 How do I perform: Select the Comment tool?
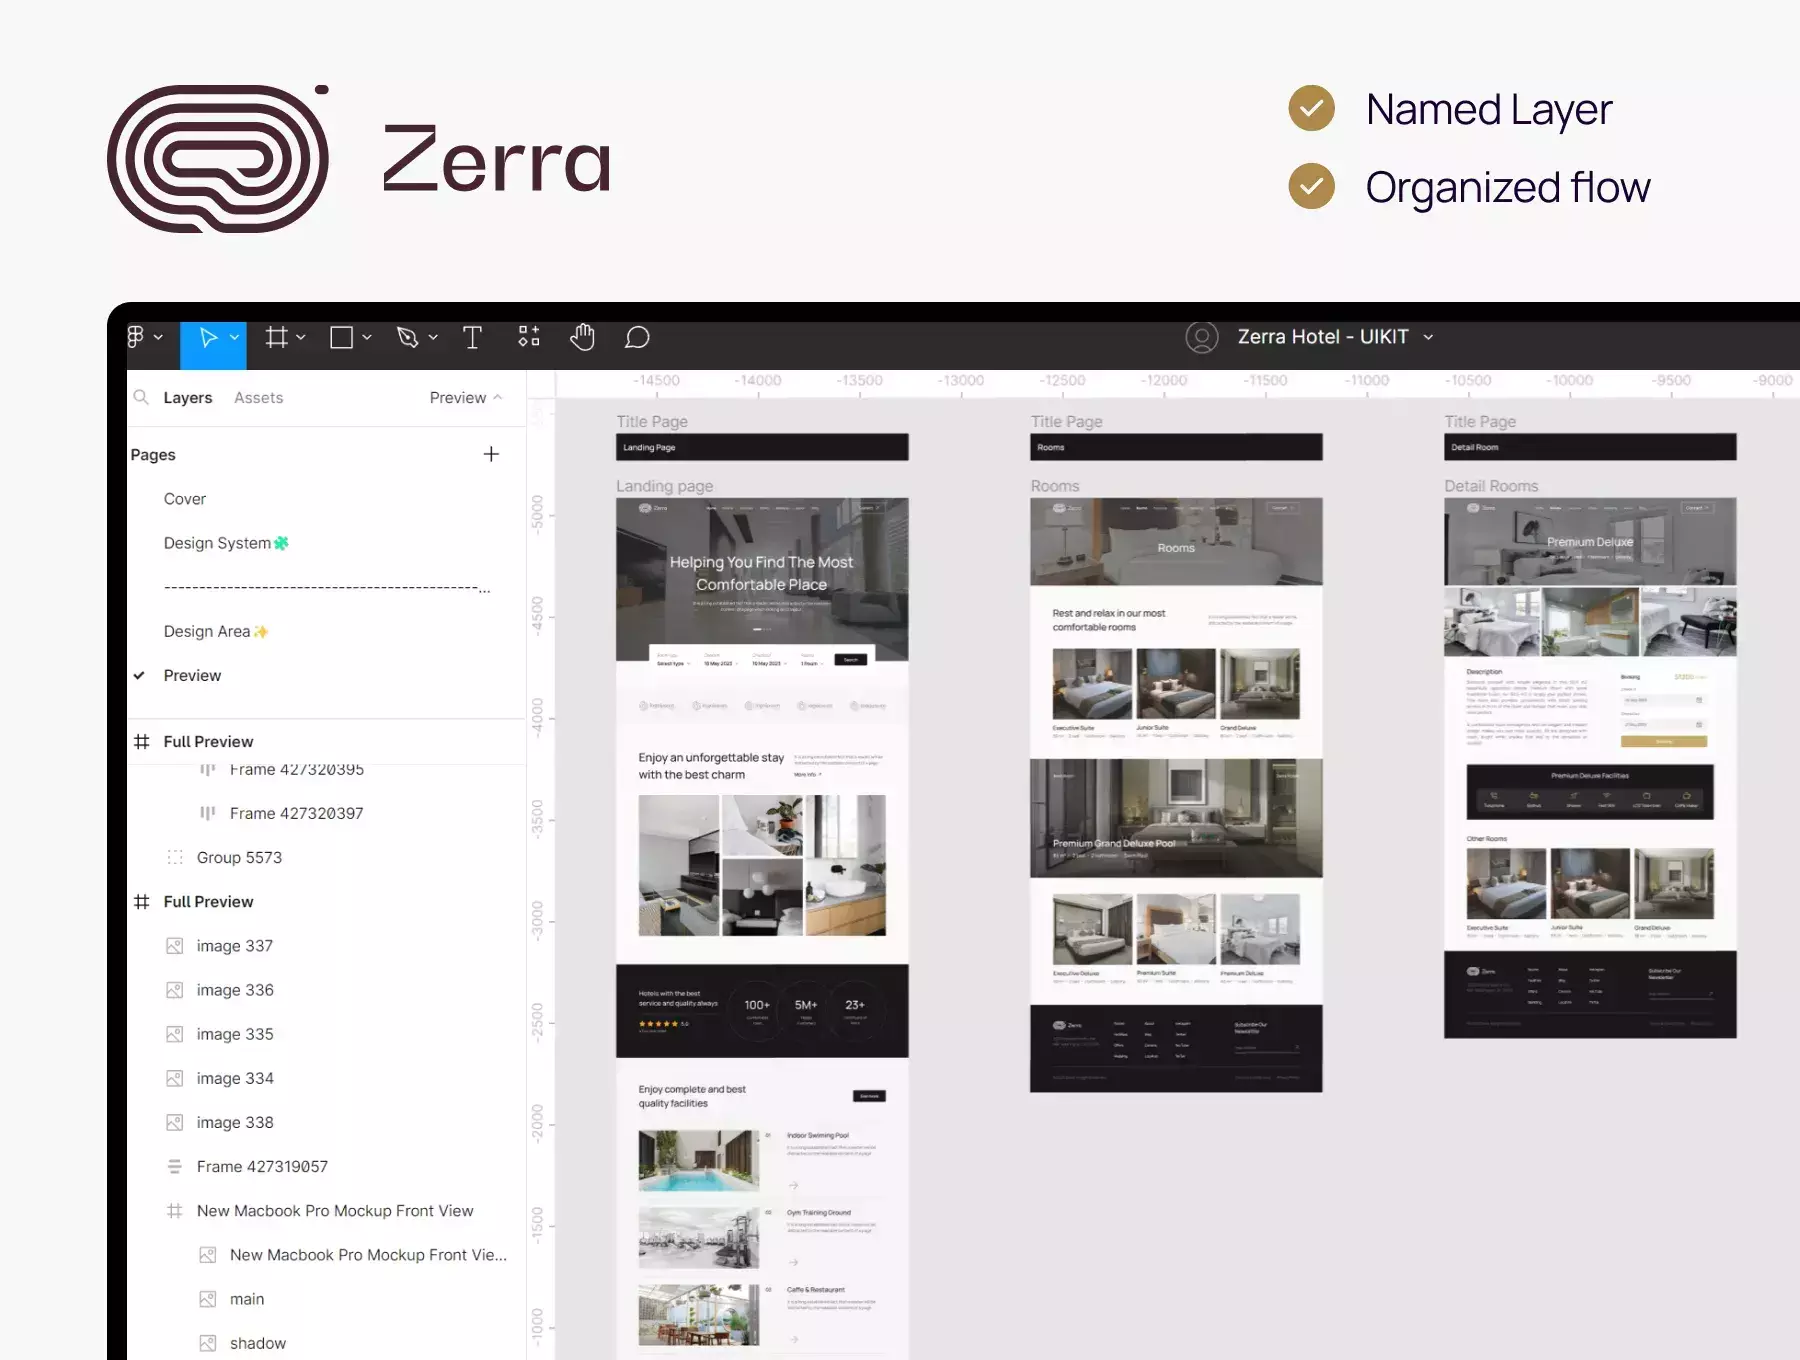point(637,338)
